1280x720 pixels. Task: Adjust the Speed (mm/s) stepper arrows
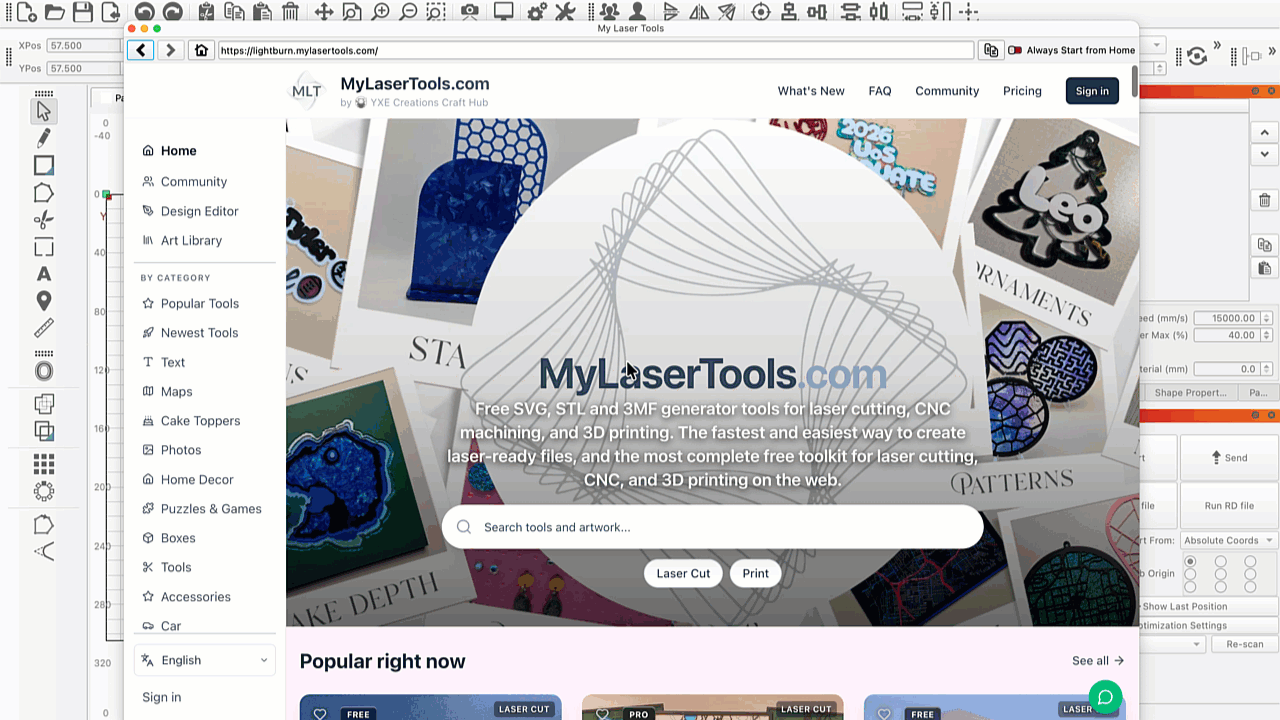point(1267,318)
